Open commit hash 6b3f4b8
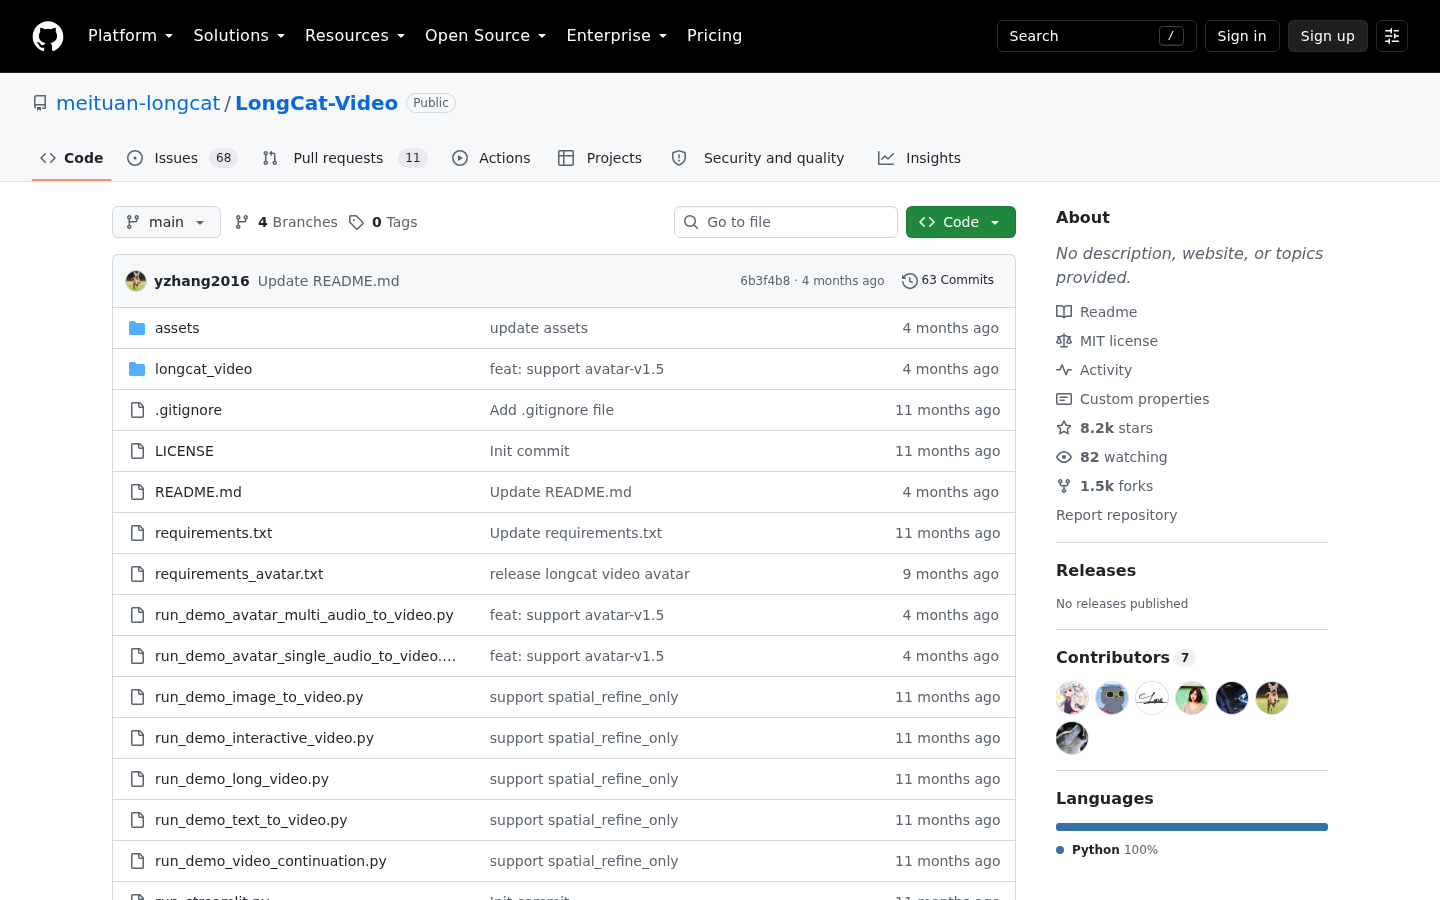 (x=765, y=281)
